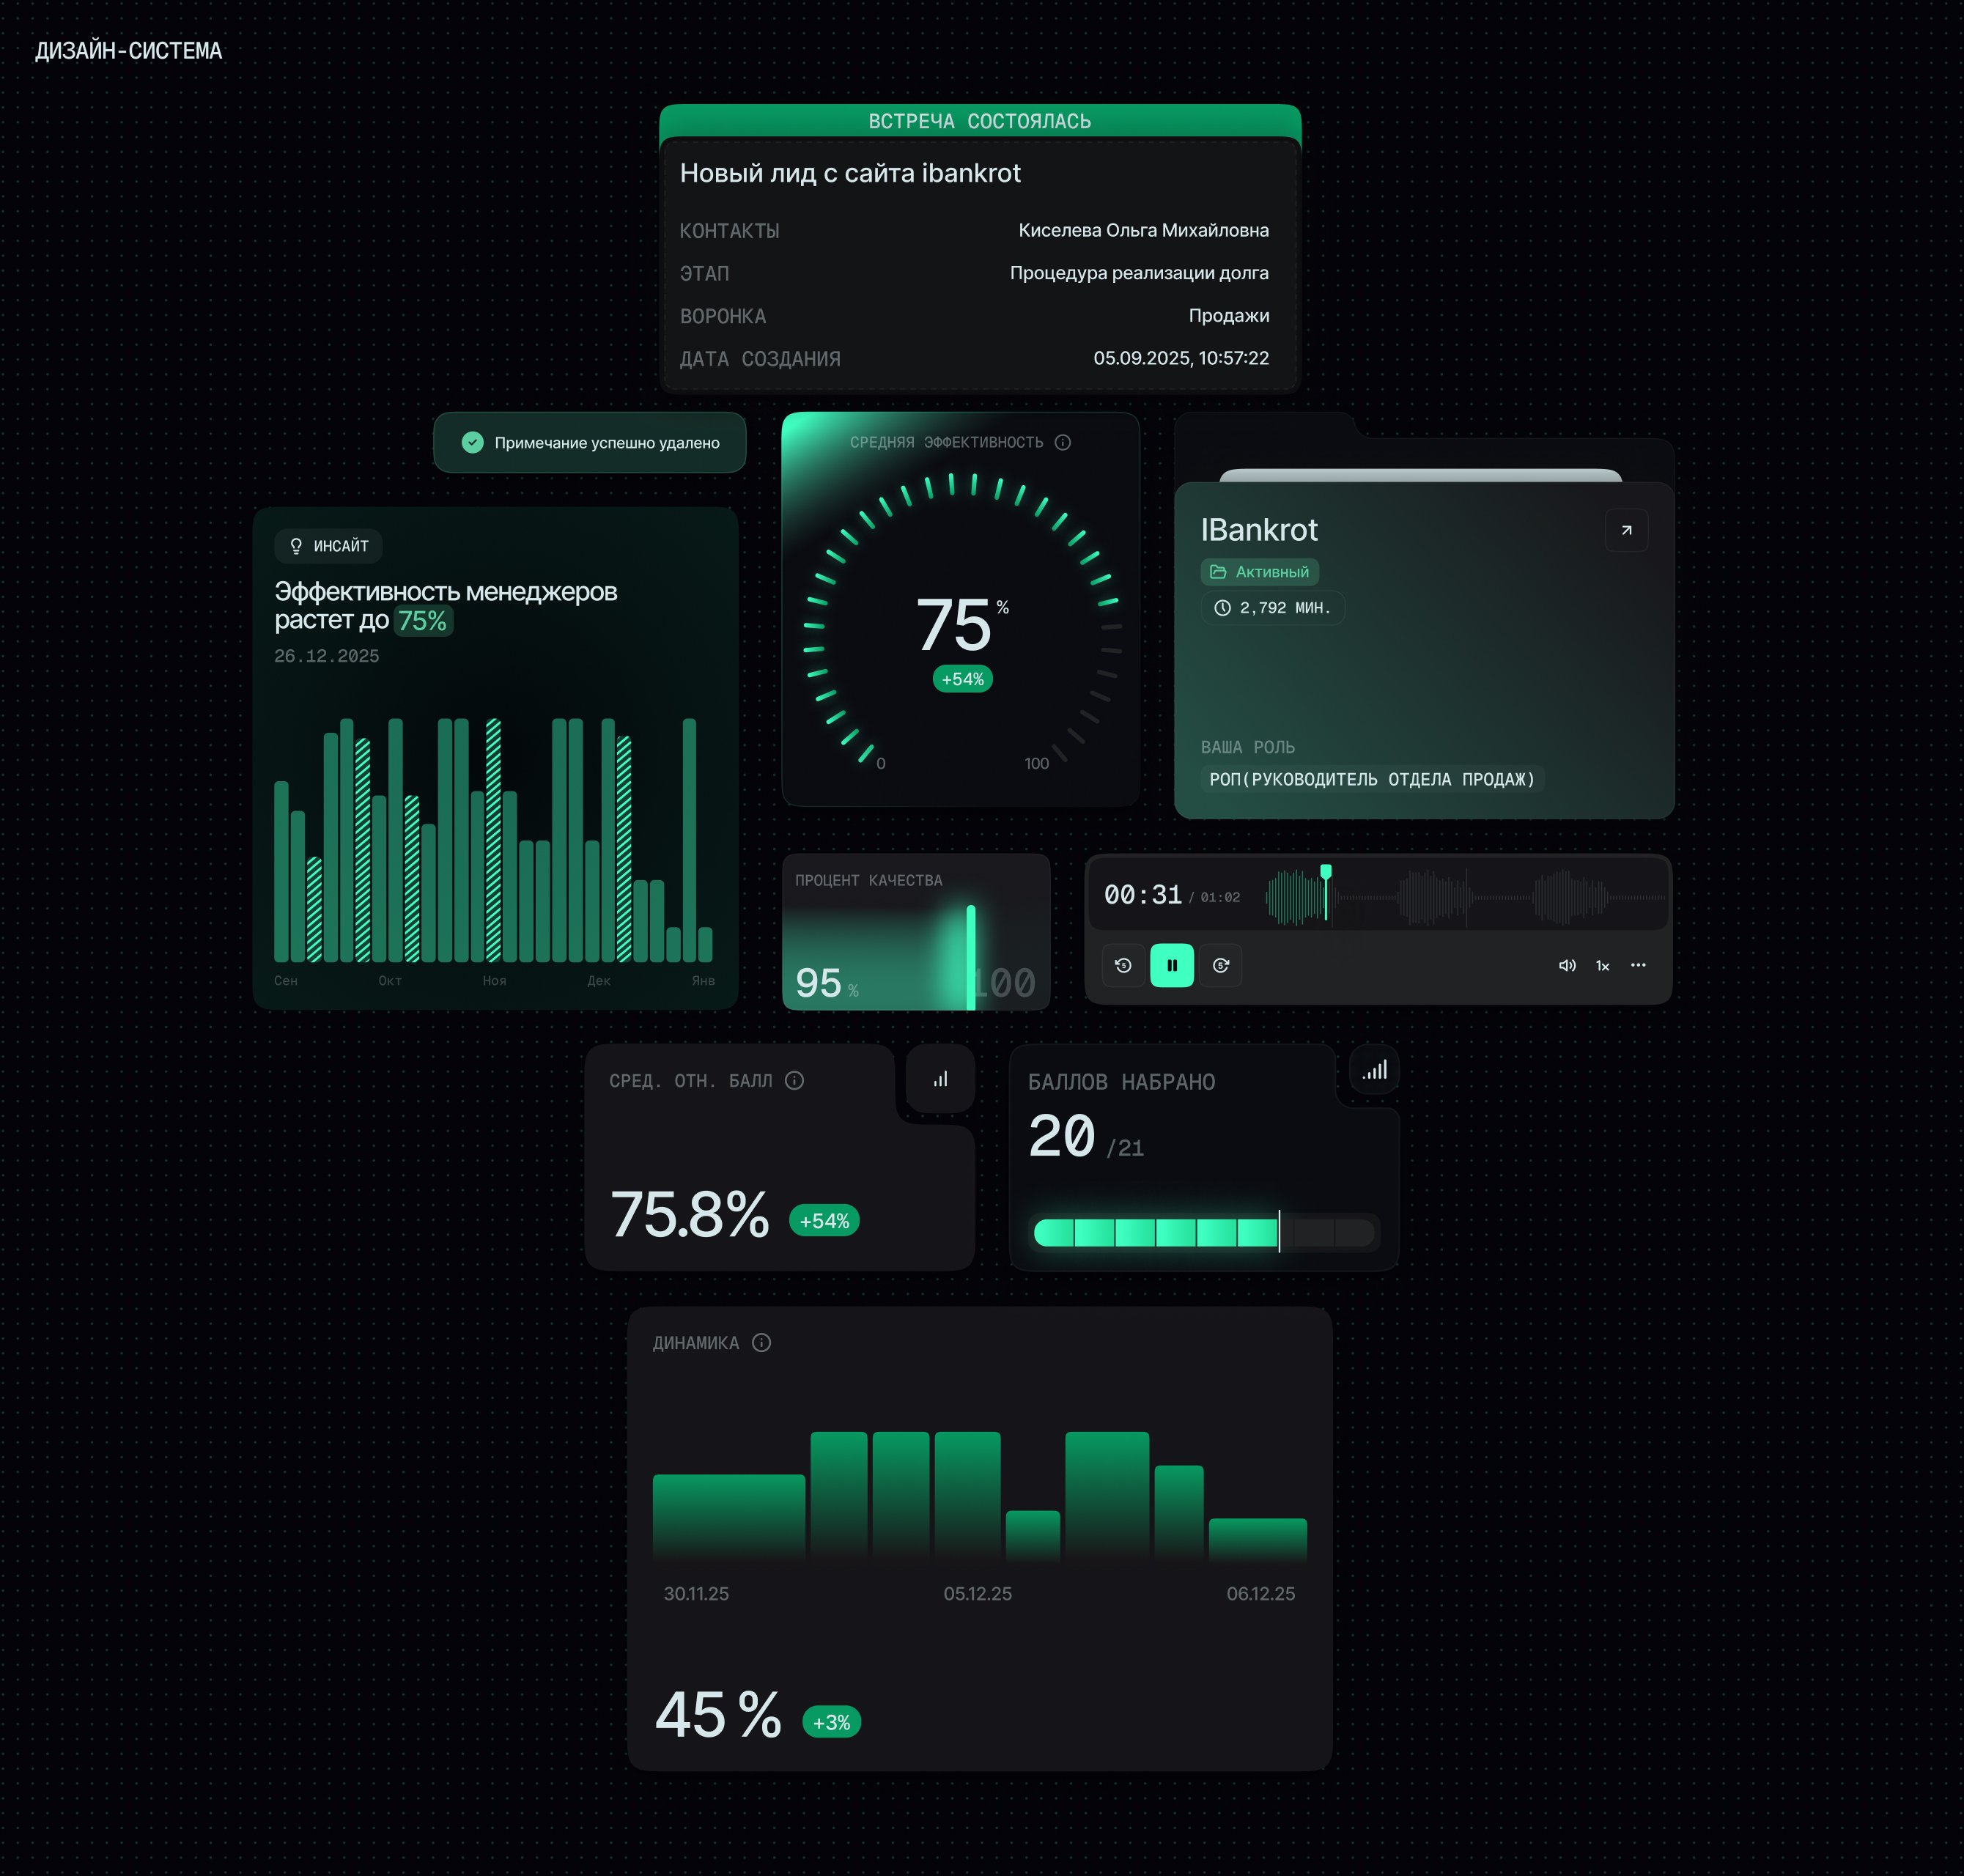
Task: Click the 2,792 мин. time badge
Action: (1272, 607)
